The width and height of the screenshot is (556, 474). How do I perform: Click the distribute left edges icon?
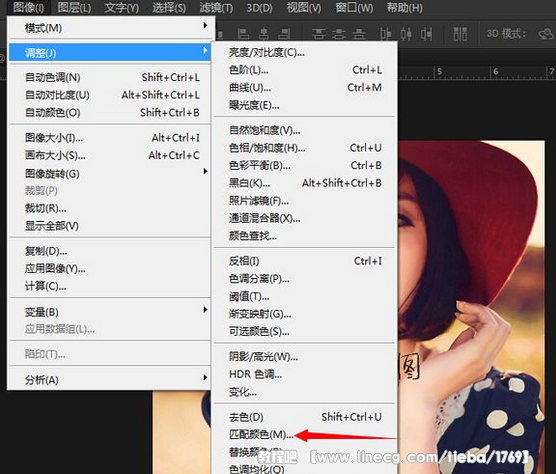pos(386,34)
